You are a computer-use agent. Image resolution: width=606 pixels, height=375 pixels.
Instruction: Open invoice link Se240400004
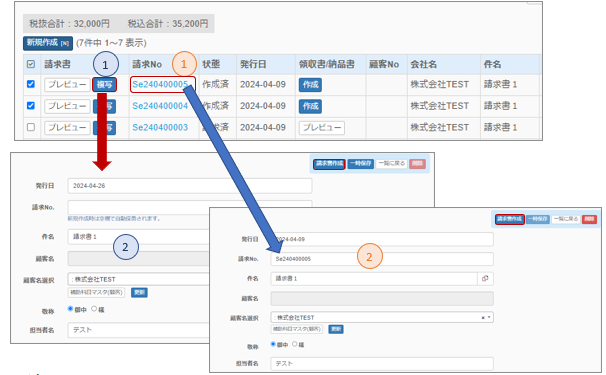tap(160, 106)
